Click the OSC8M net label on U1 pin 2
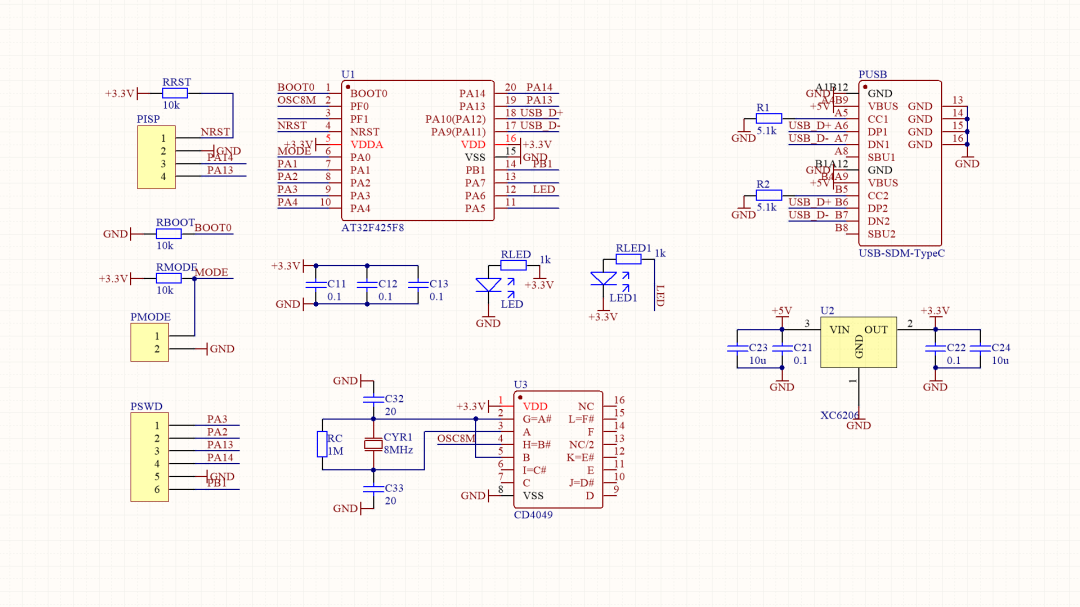 [297, 100]
